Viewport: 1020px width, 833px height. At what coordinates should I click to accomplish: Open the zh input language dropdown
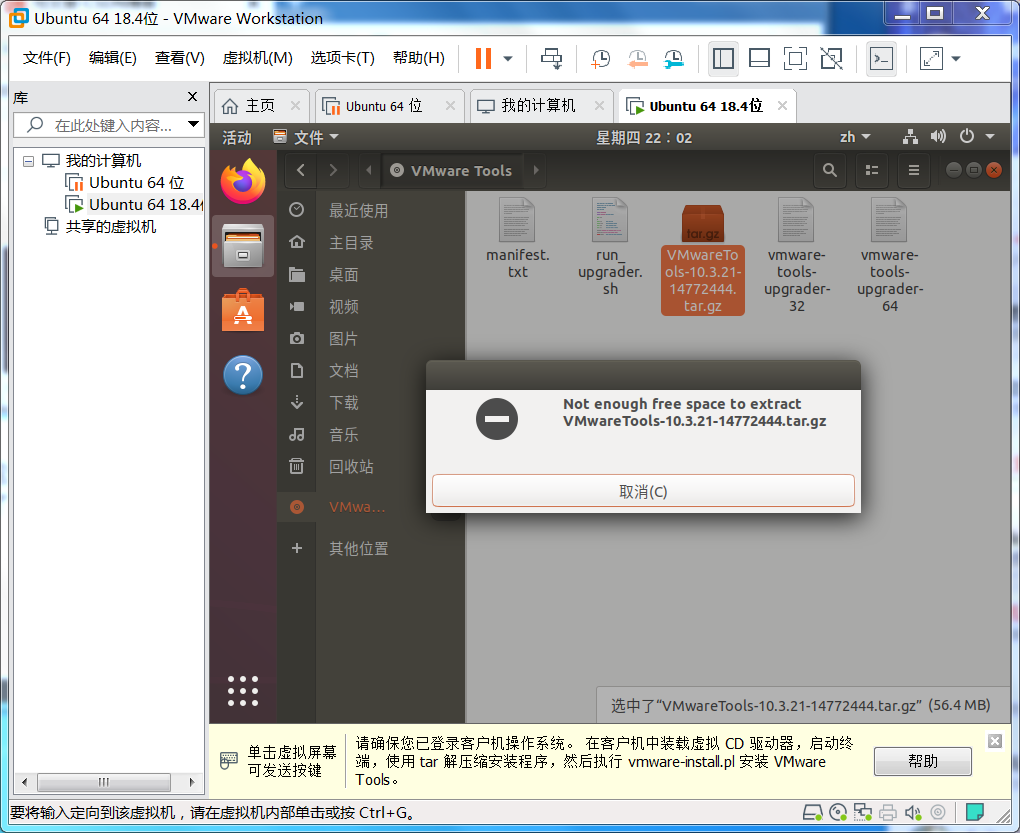coord(855,137)
